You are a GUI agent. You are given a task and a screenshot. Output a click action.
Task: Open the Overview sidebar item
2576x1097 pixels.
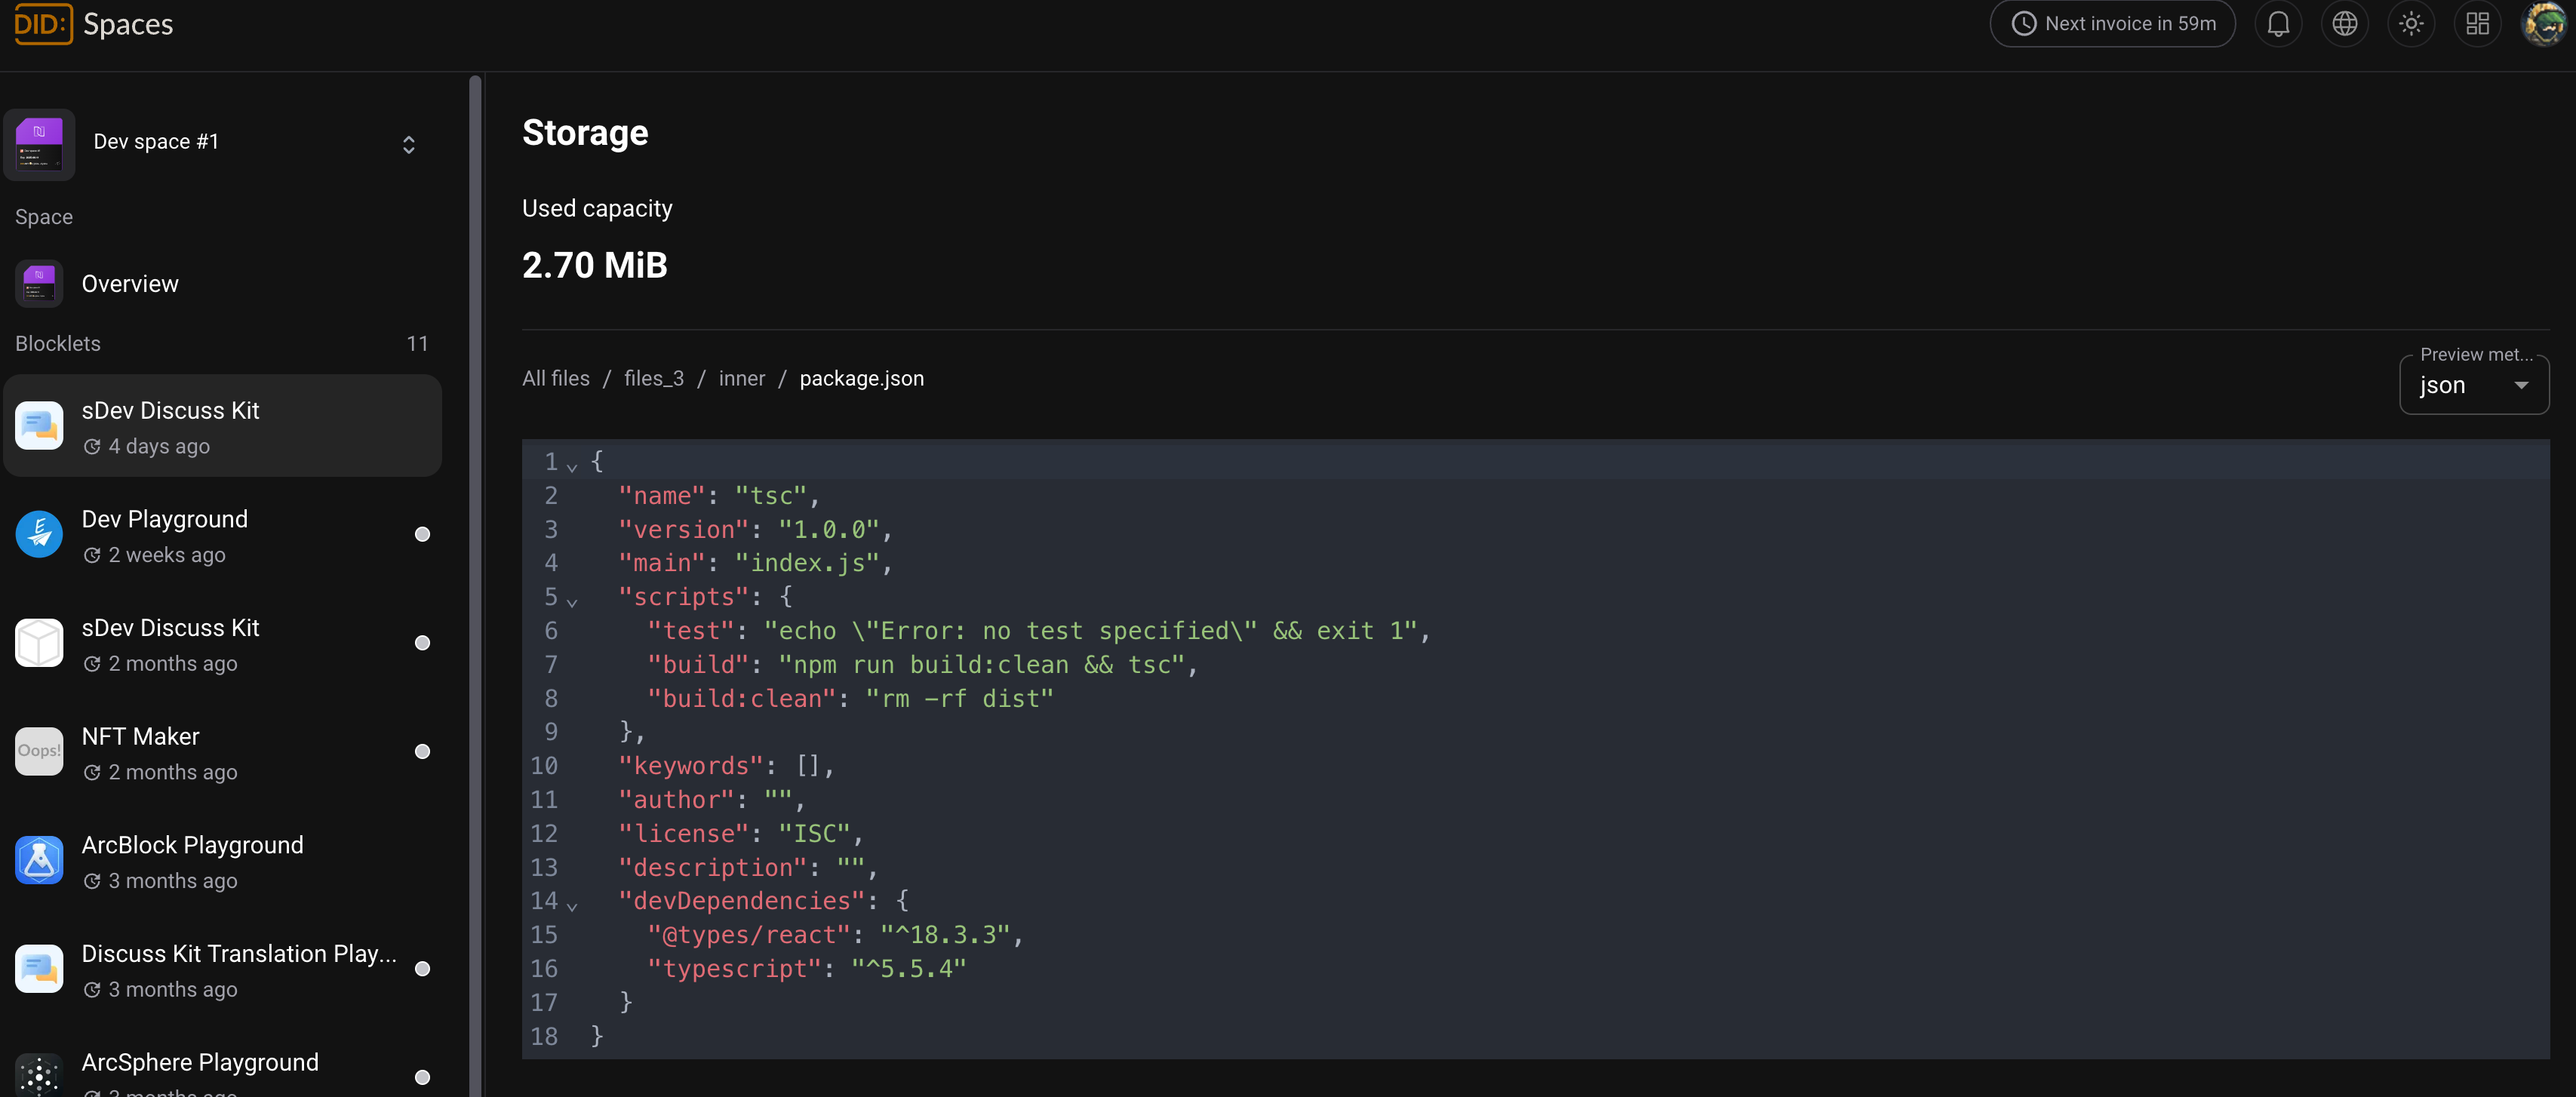130,284
